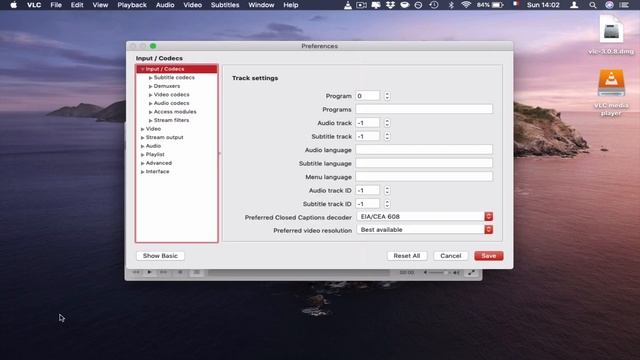The height and width of the screenshot is (360, 640).
Task: Open Notification Center icon
Action: click(x=624, y=5)
